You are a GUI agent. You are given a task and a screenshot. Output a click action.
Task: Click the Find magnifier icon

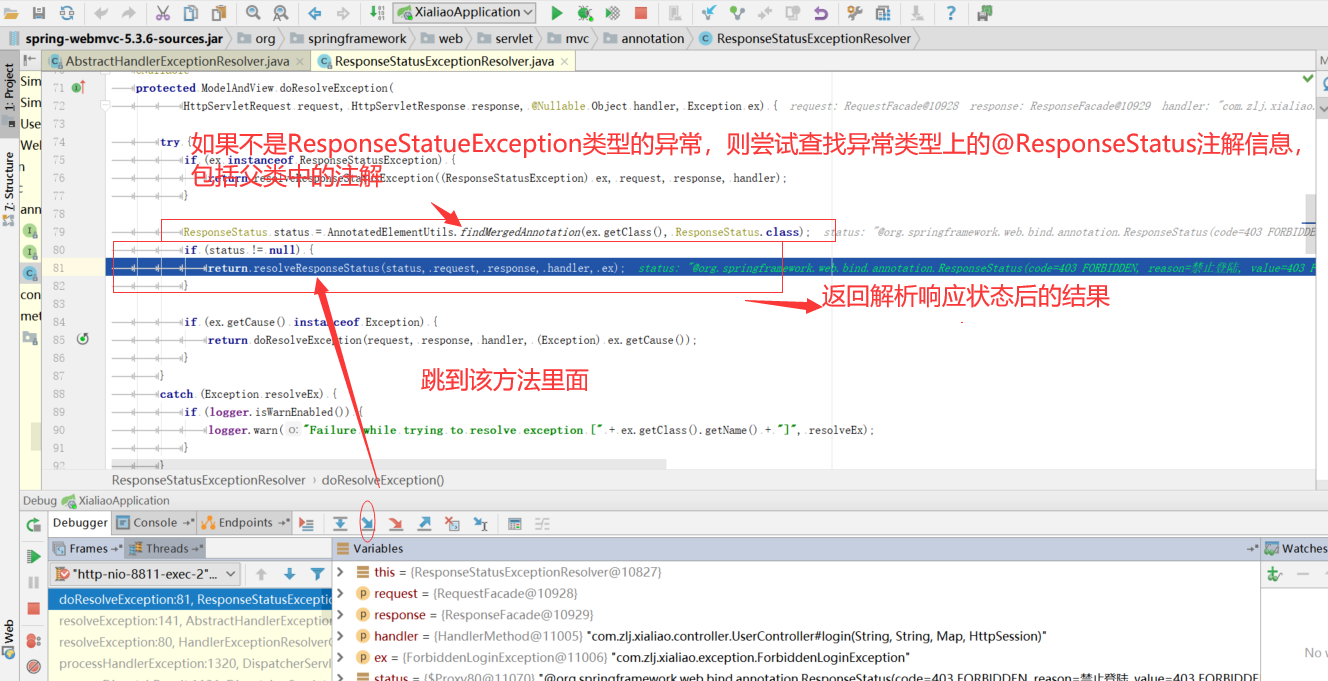pyautogui.click(x=253, y=13)
